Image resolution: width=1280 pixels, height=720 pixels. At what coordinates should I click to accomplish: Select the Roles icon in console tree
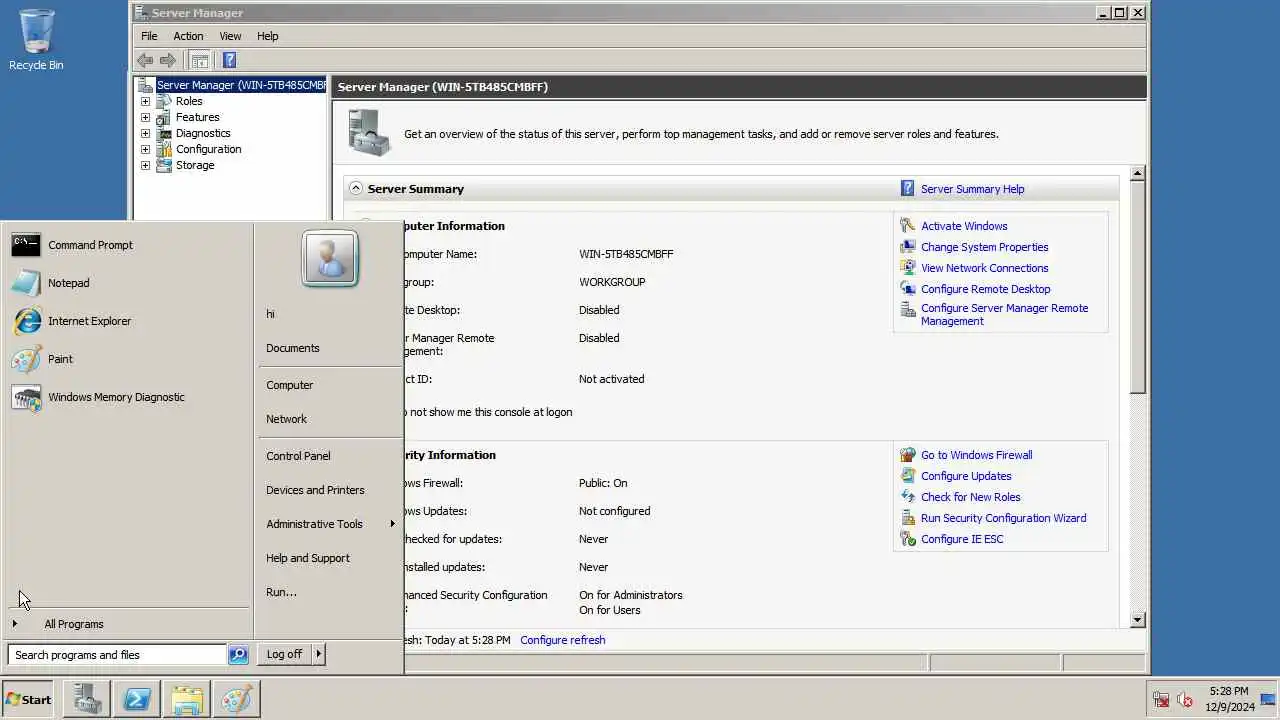point(164,101)
